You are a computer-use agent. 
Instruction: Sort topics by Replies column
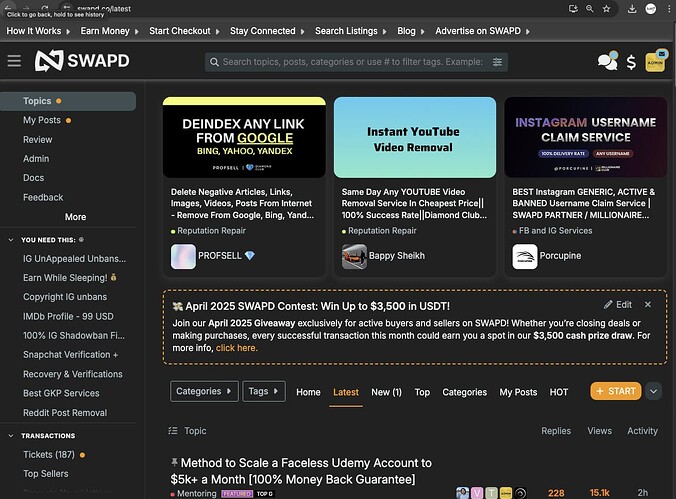coord(556,431)
